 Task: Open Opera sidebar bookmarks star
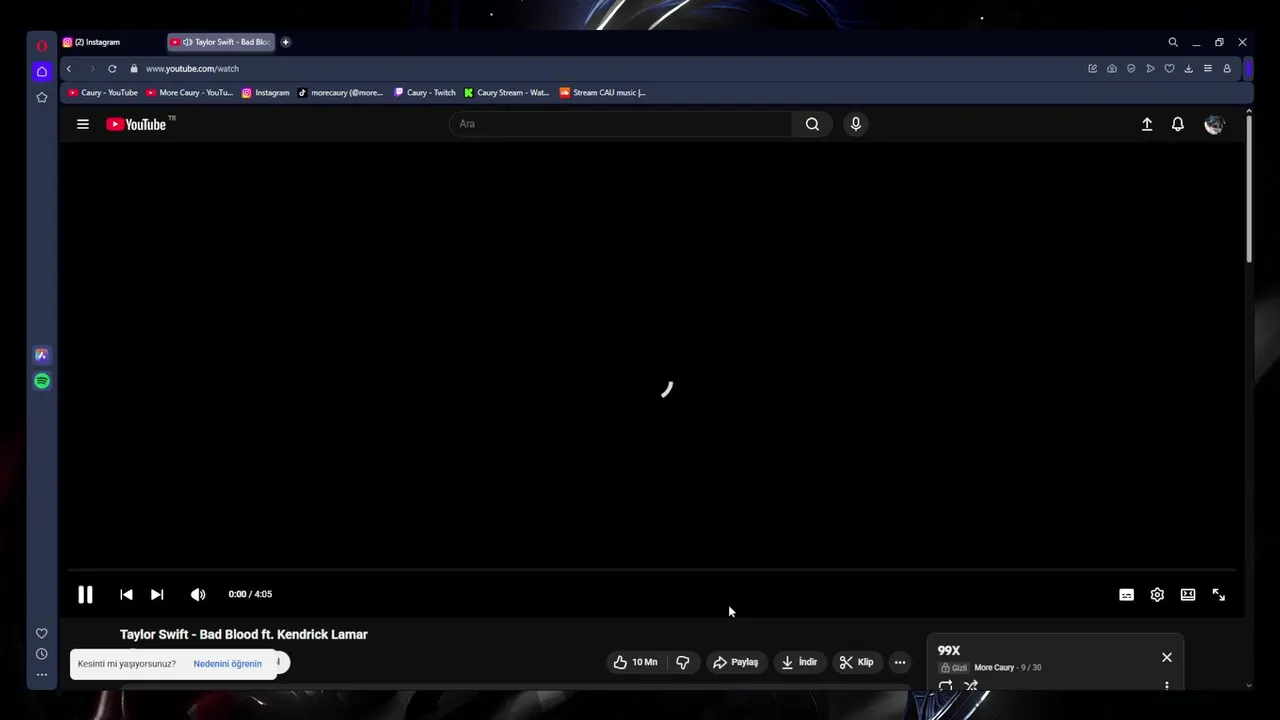tap(41, 97)
